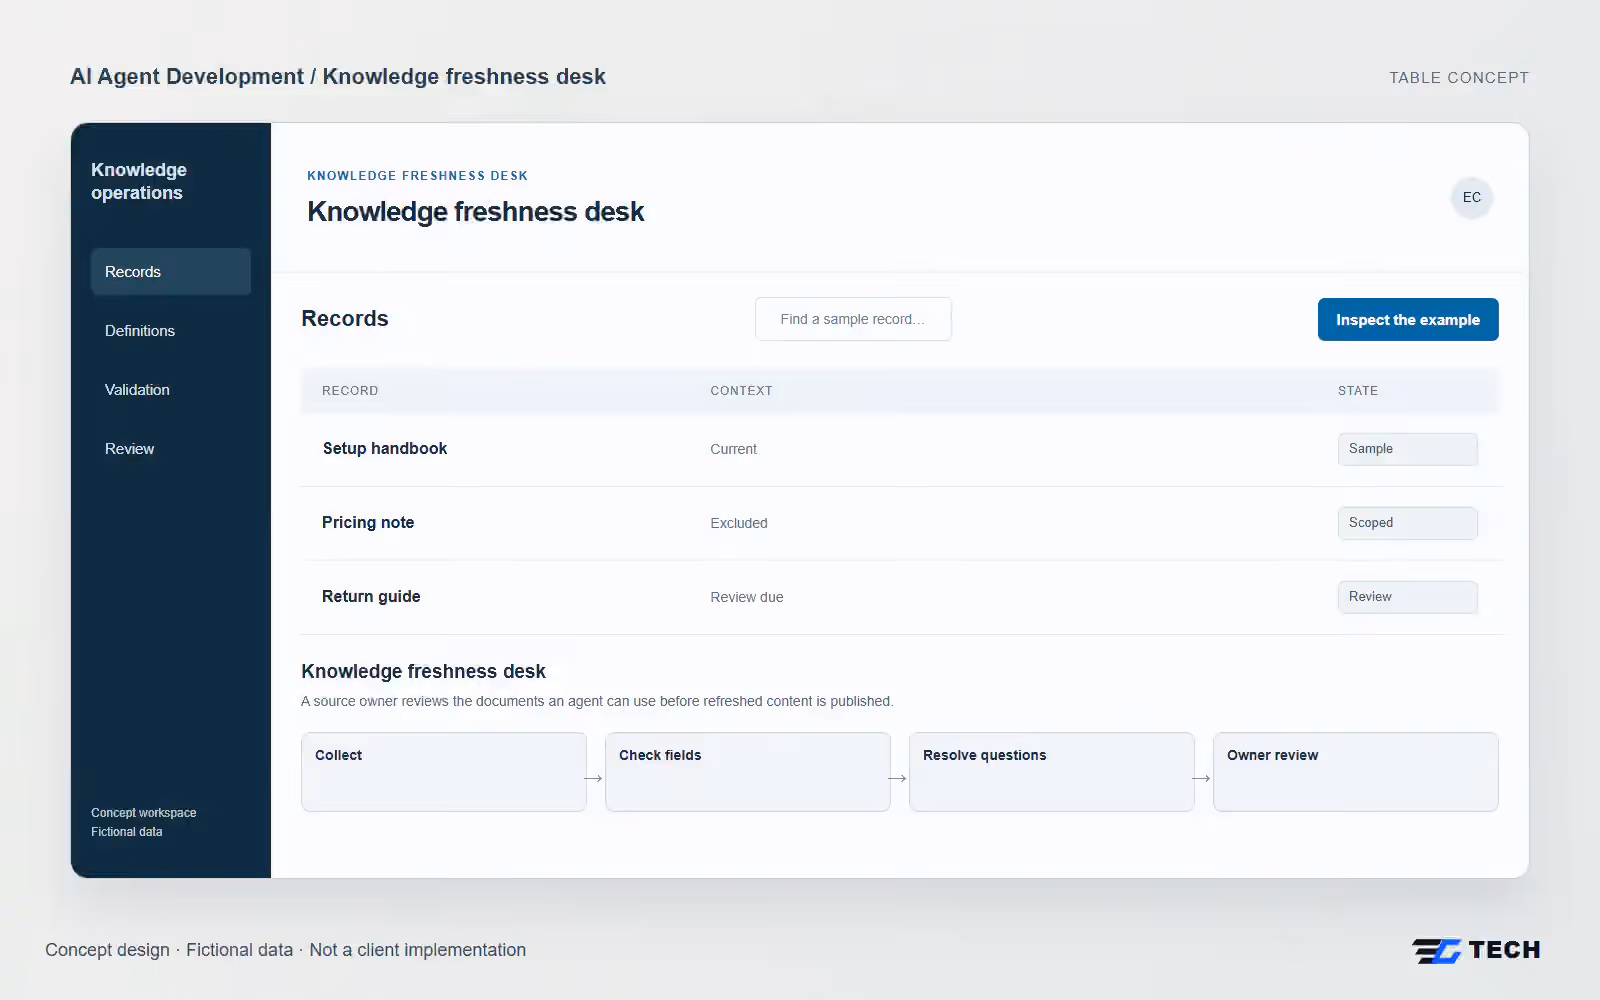Select the Collect step card
The image size is (1600, 1000).
coord(444,772)
